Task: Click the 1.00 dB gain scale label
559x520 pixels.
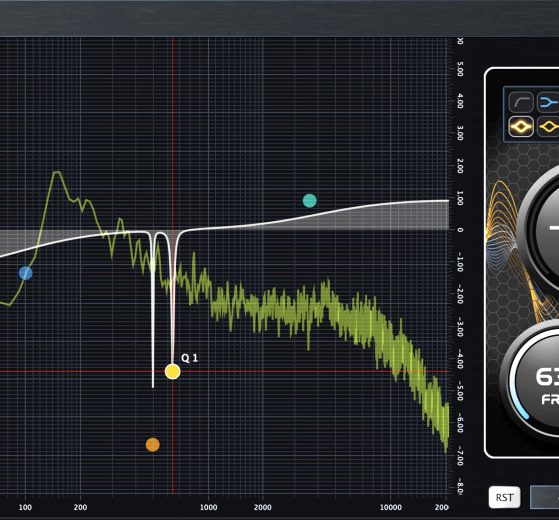Action: (x=460, y=199)
